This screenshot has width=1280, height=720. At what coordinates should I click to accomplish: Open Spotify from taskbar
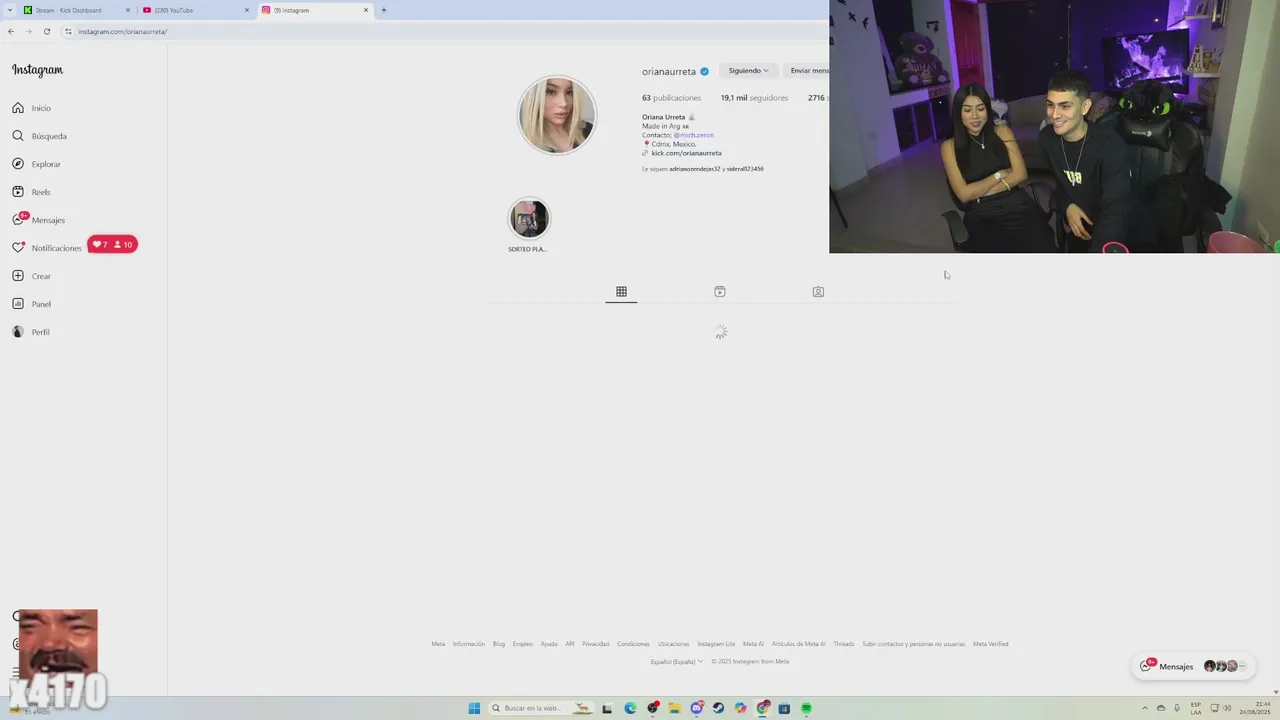tap(806, 708)
